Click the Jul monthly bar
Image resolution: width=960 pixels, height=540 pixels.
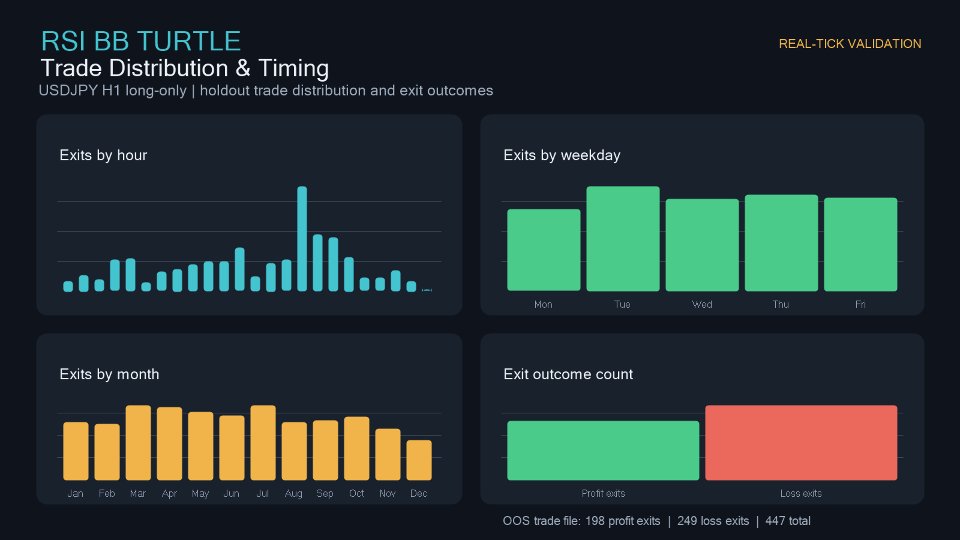[x=263, y=443]
